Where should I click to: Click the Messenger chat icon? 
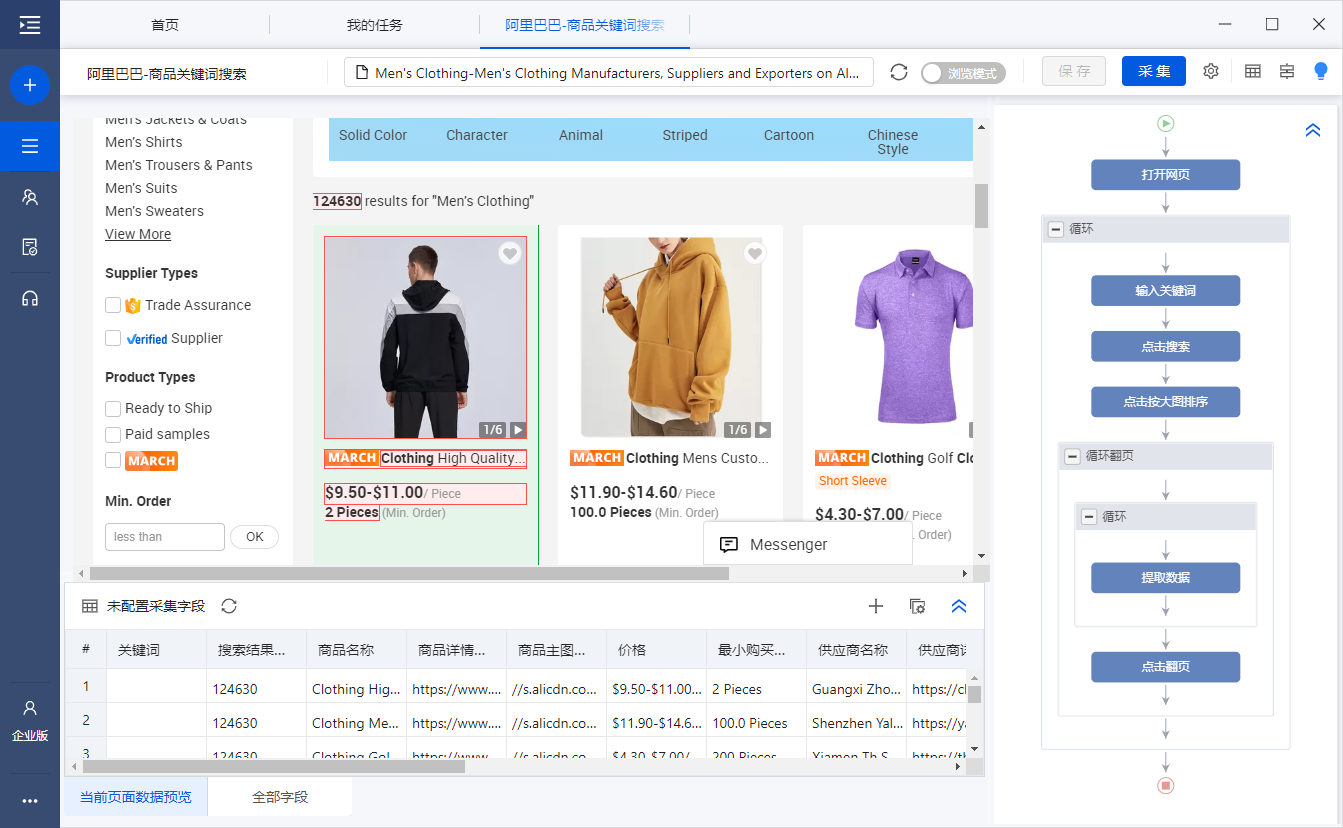[x=729, y=545]
